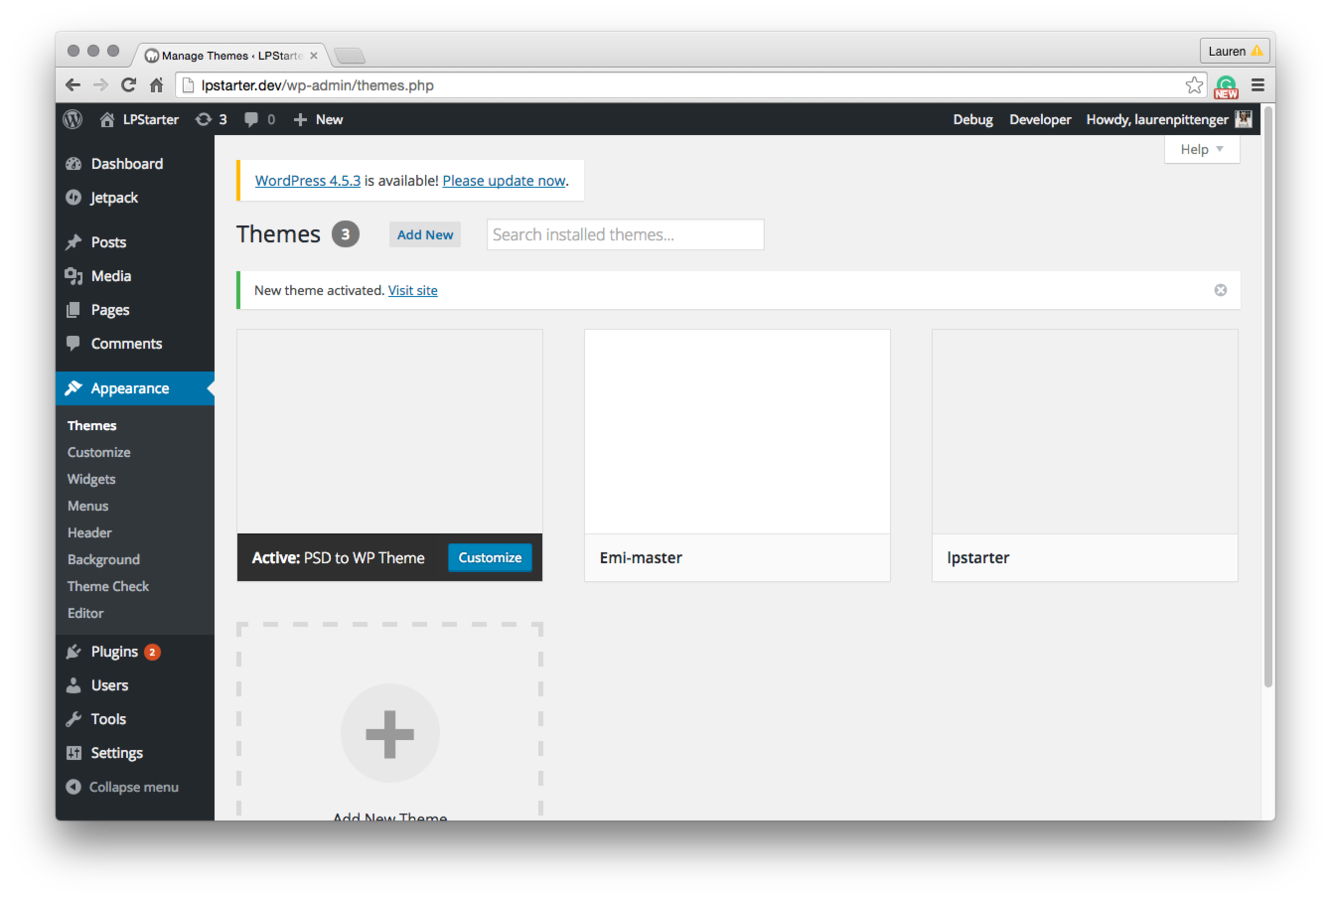Select Widgets in Appearance submenu
The image size is (1331, 900).
pos(91,479)
